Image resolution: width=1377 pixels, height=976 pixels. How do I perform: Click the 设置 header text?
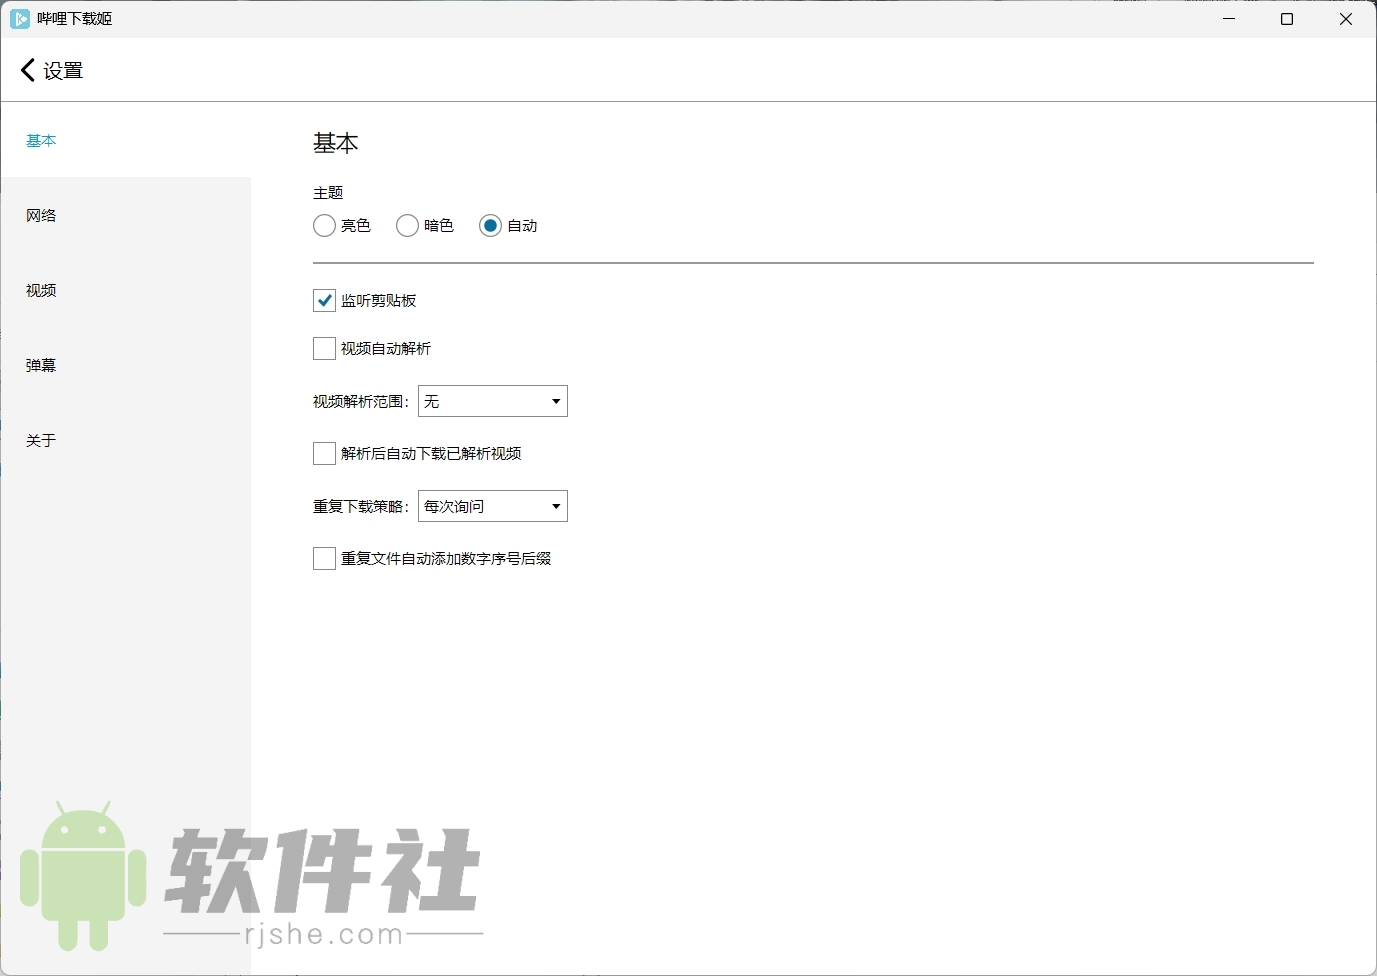[x=62, y=70]
